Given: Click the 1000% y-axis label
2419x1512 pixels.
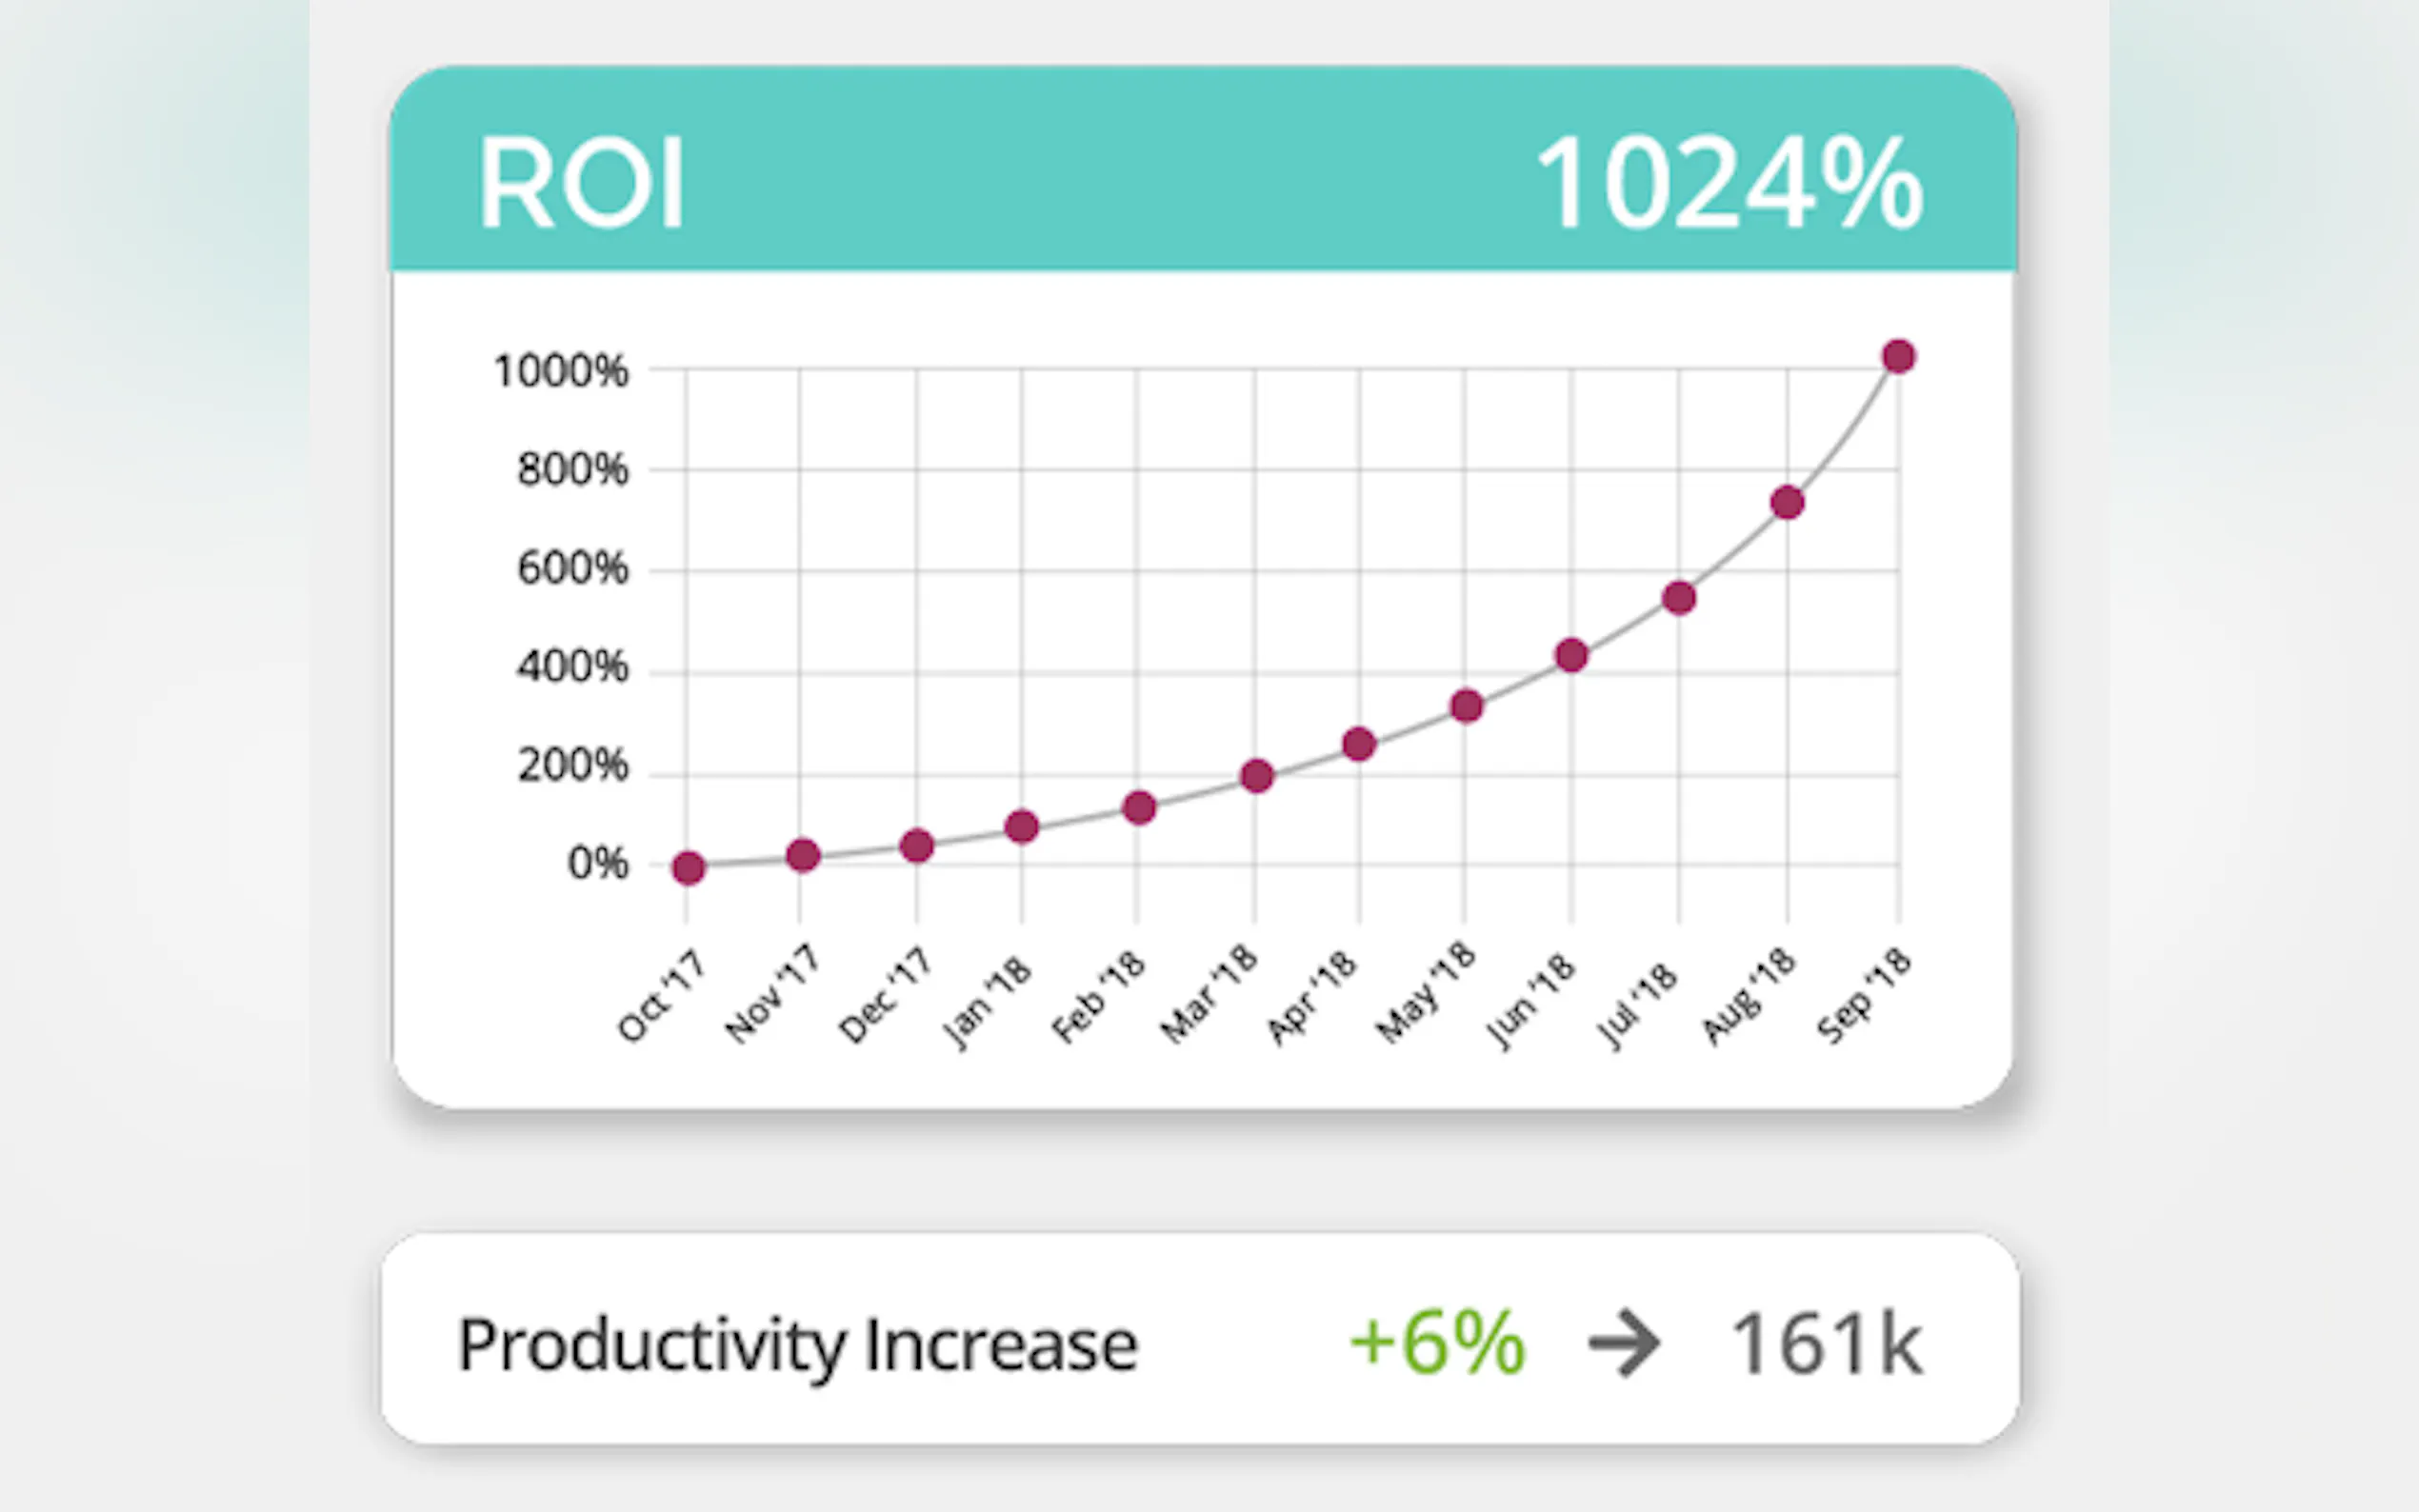Looking at the screenshot, I should point(561,371).
